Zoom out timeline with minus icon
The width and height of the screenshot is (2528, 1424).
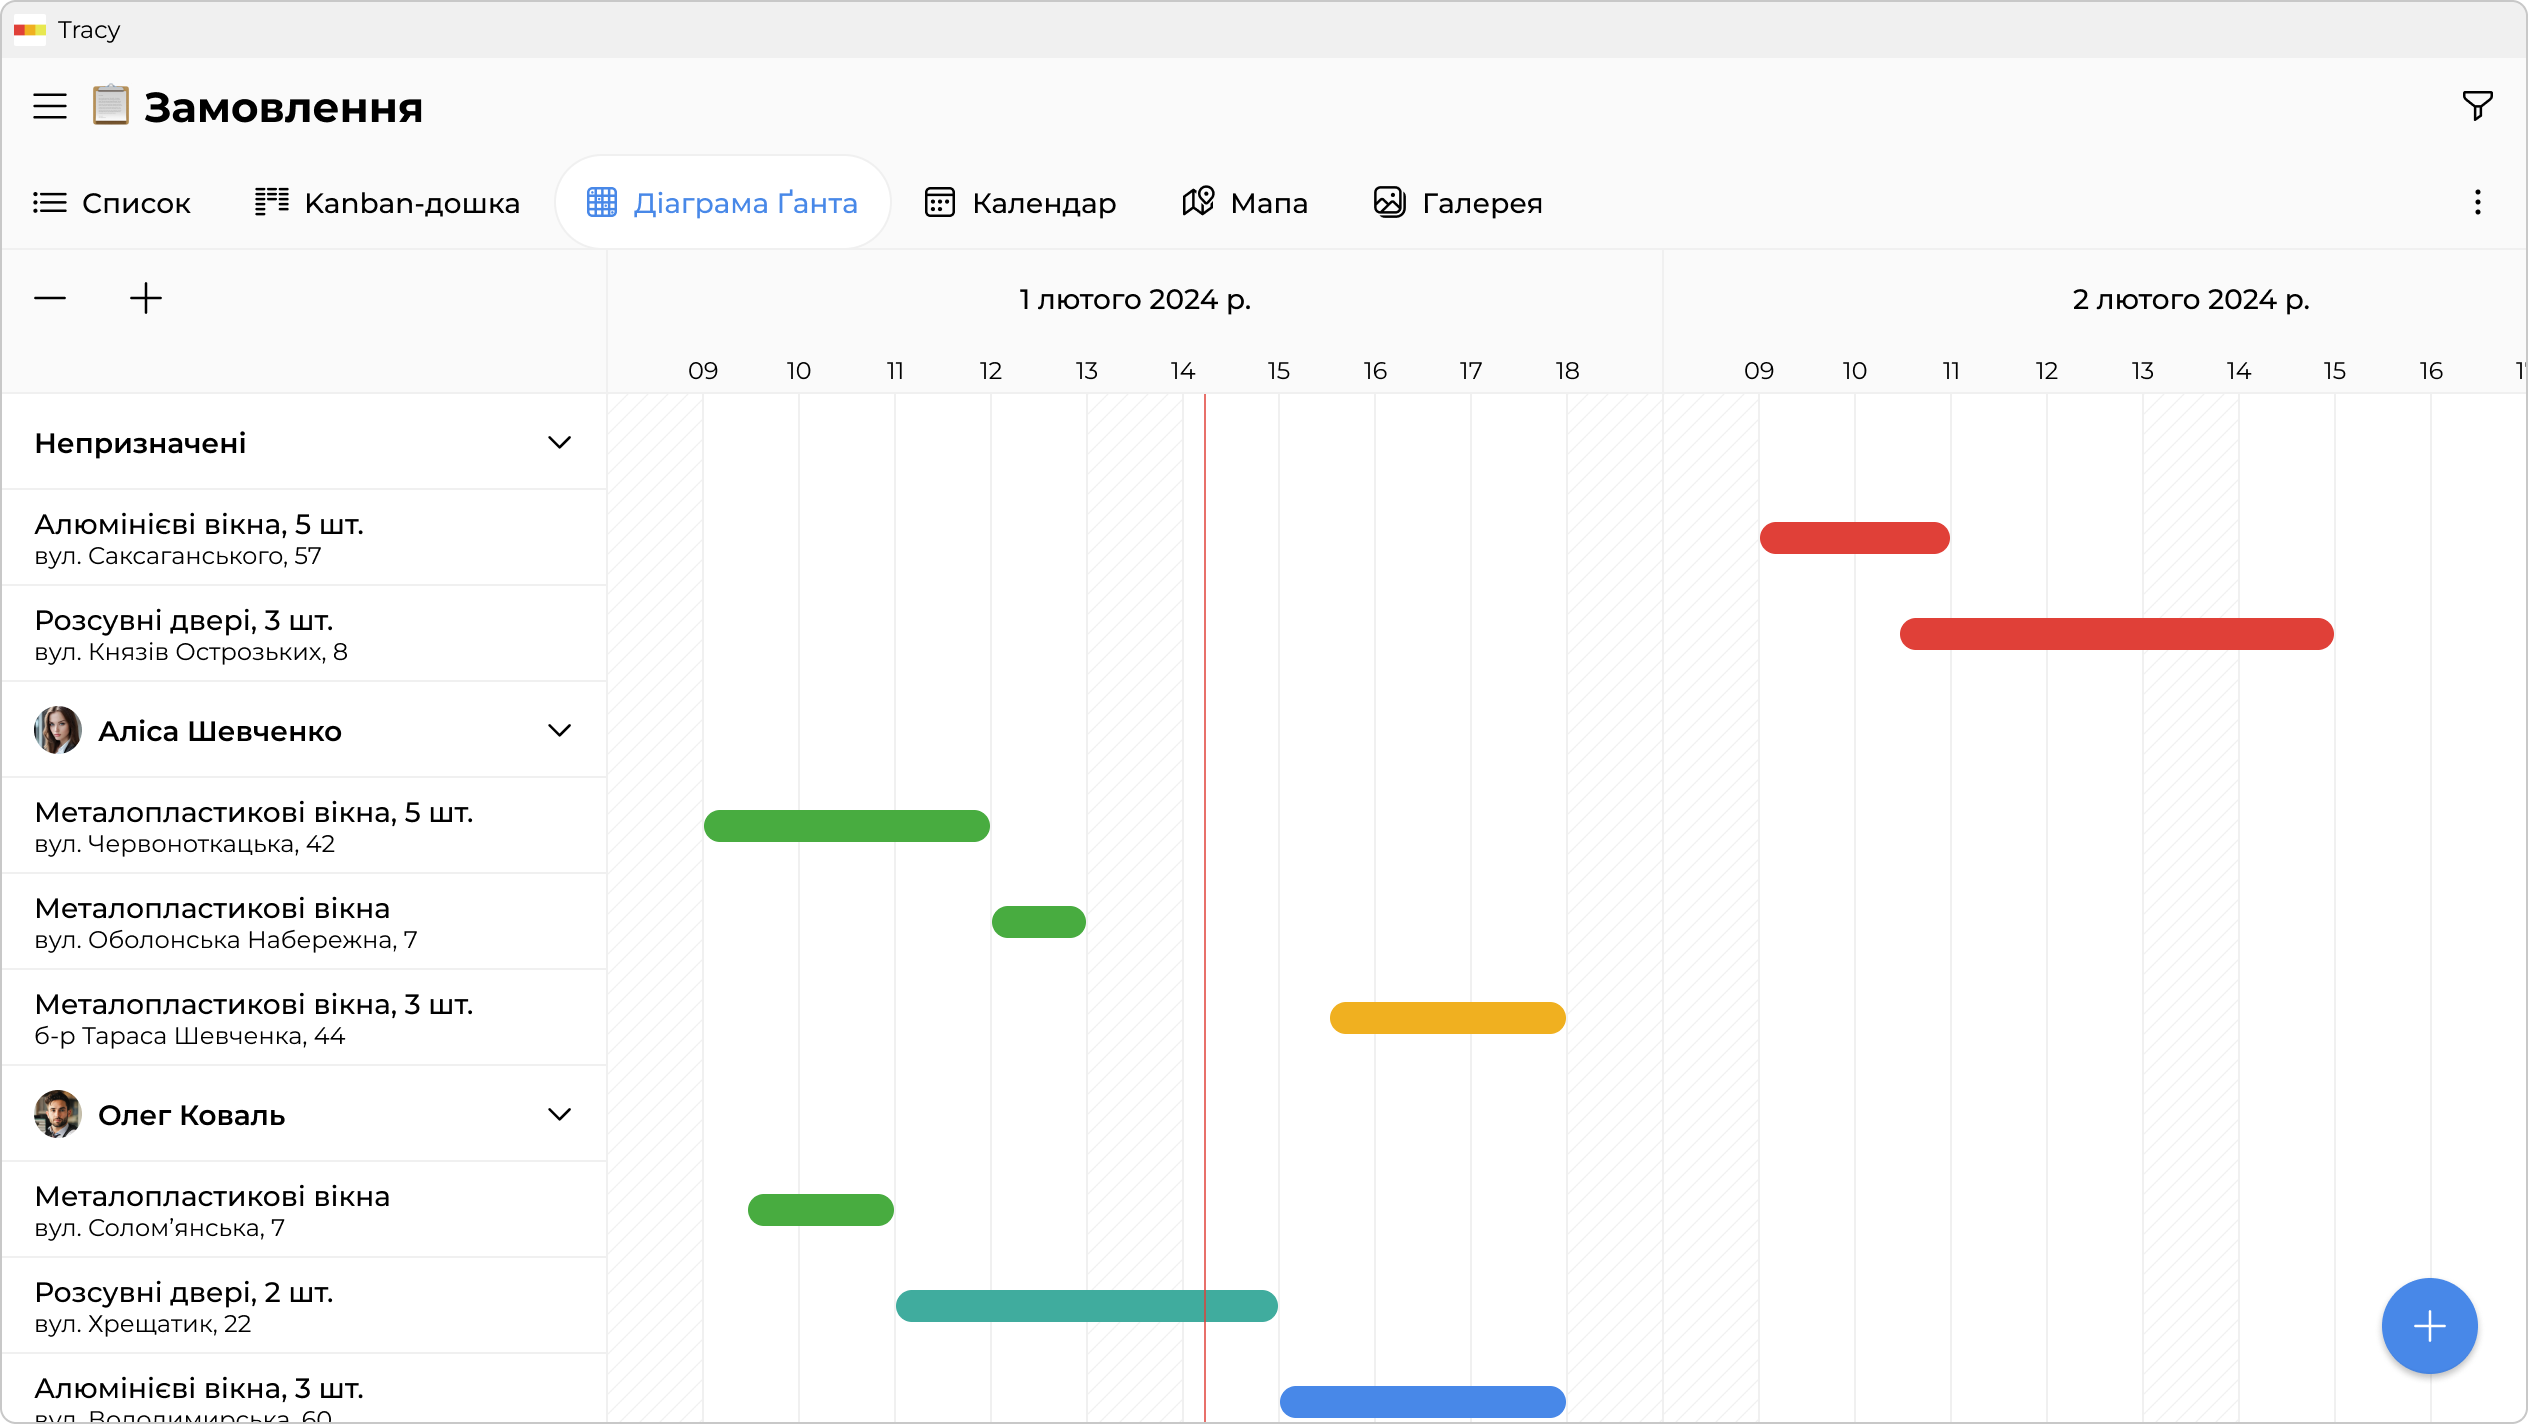pos(50,298)
